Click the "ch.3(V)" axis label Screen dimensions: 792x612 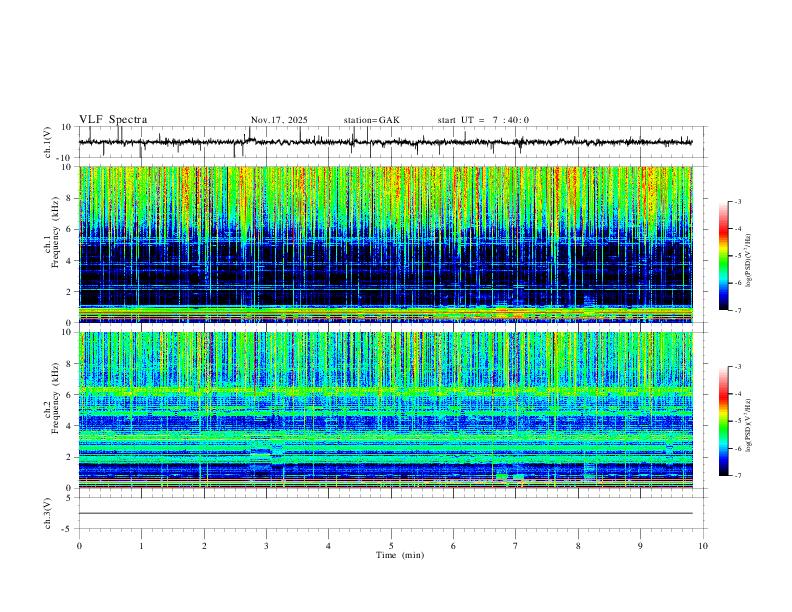tap(48, 513)
